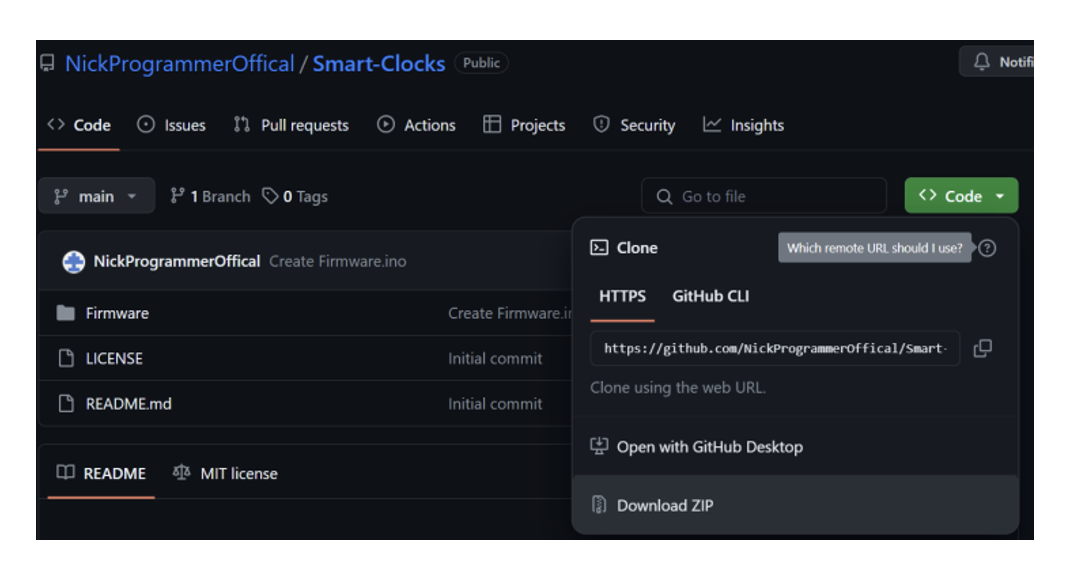Click the LICENSE file icon
Screen dimensions: 1066x566
pos(66,358)
